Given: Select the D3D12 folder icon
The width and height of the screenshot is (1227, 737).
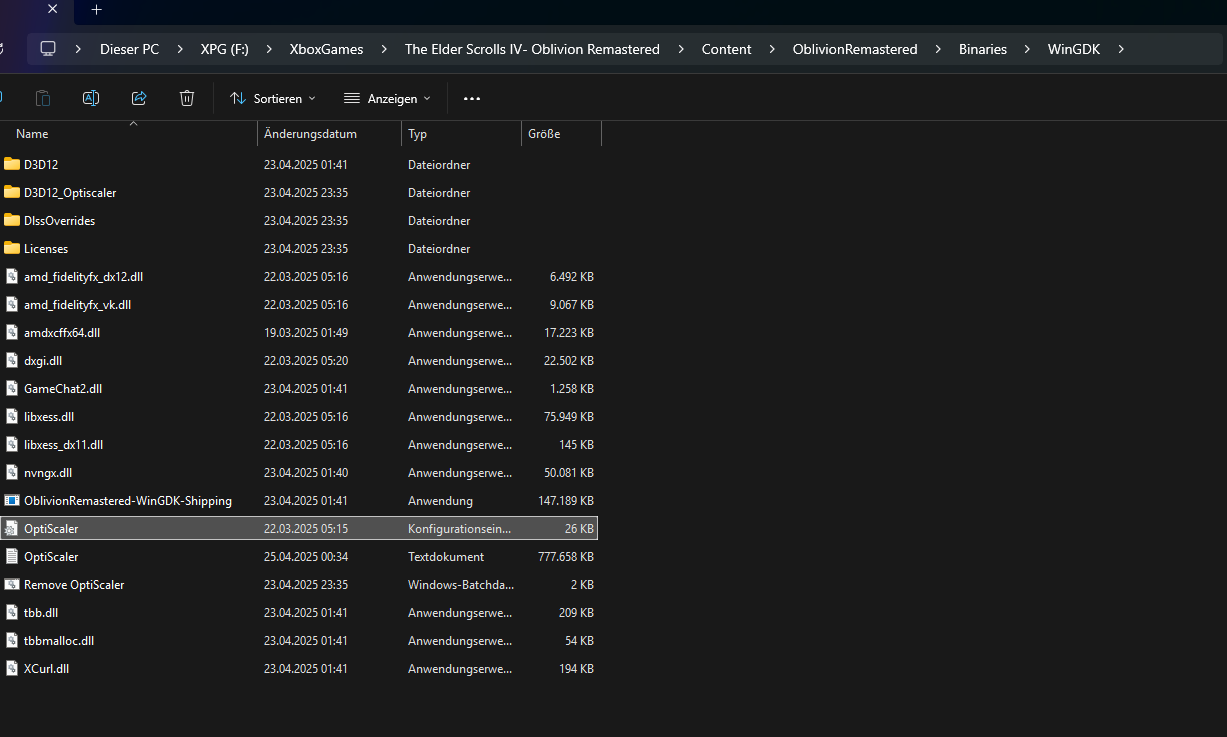Looking at the screenshot, I should tap(12, 164).
